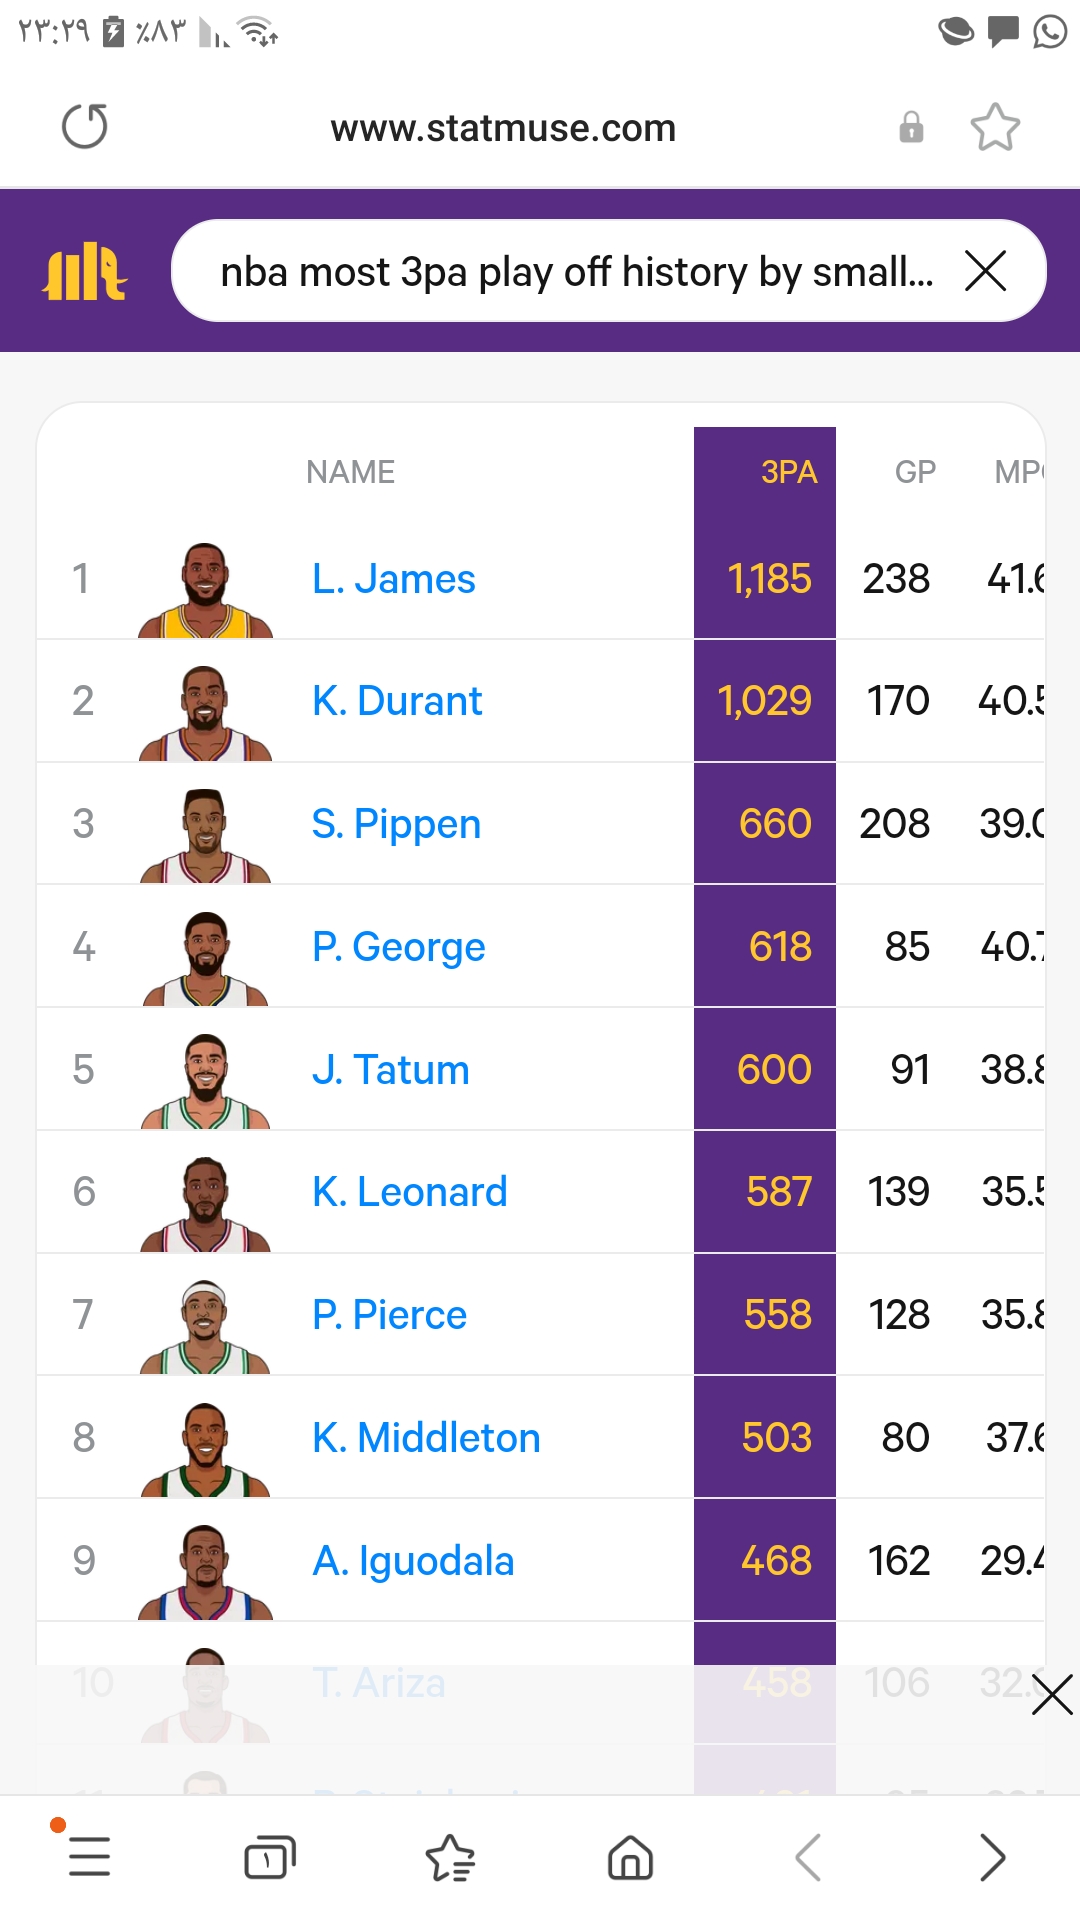Dismiss the bottom overlay with X

click(x=1052, y=1695)
